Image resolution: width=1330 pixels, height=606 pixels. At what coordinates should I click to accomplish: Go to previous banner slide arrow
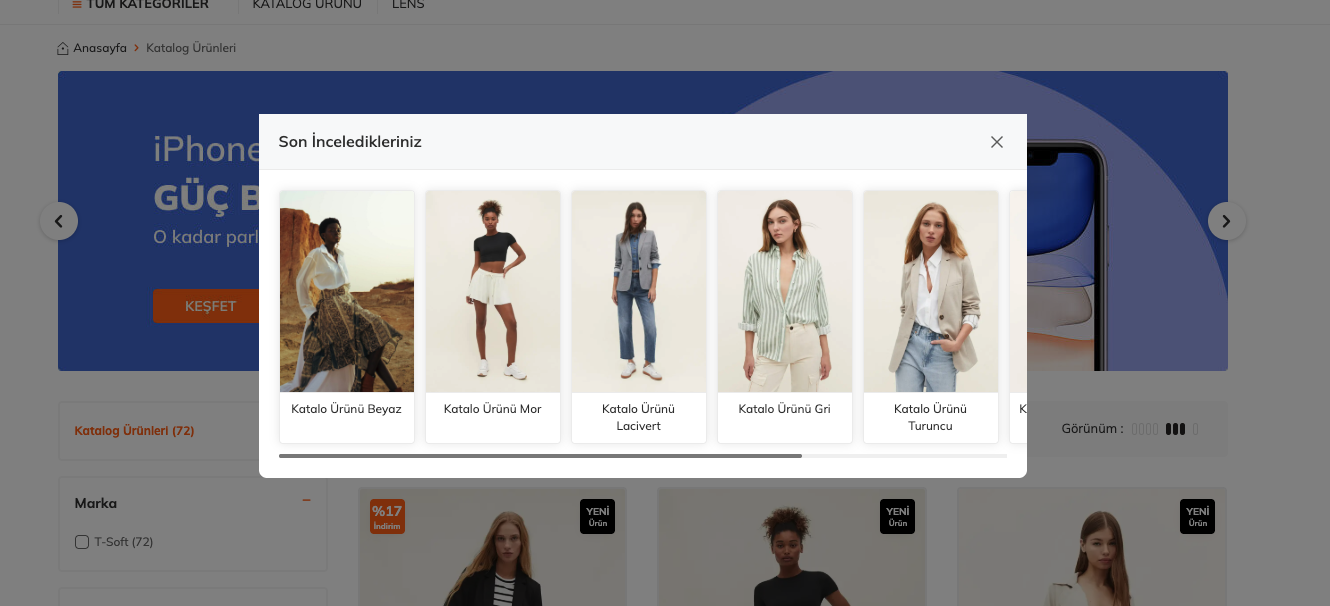click(59, 221)
